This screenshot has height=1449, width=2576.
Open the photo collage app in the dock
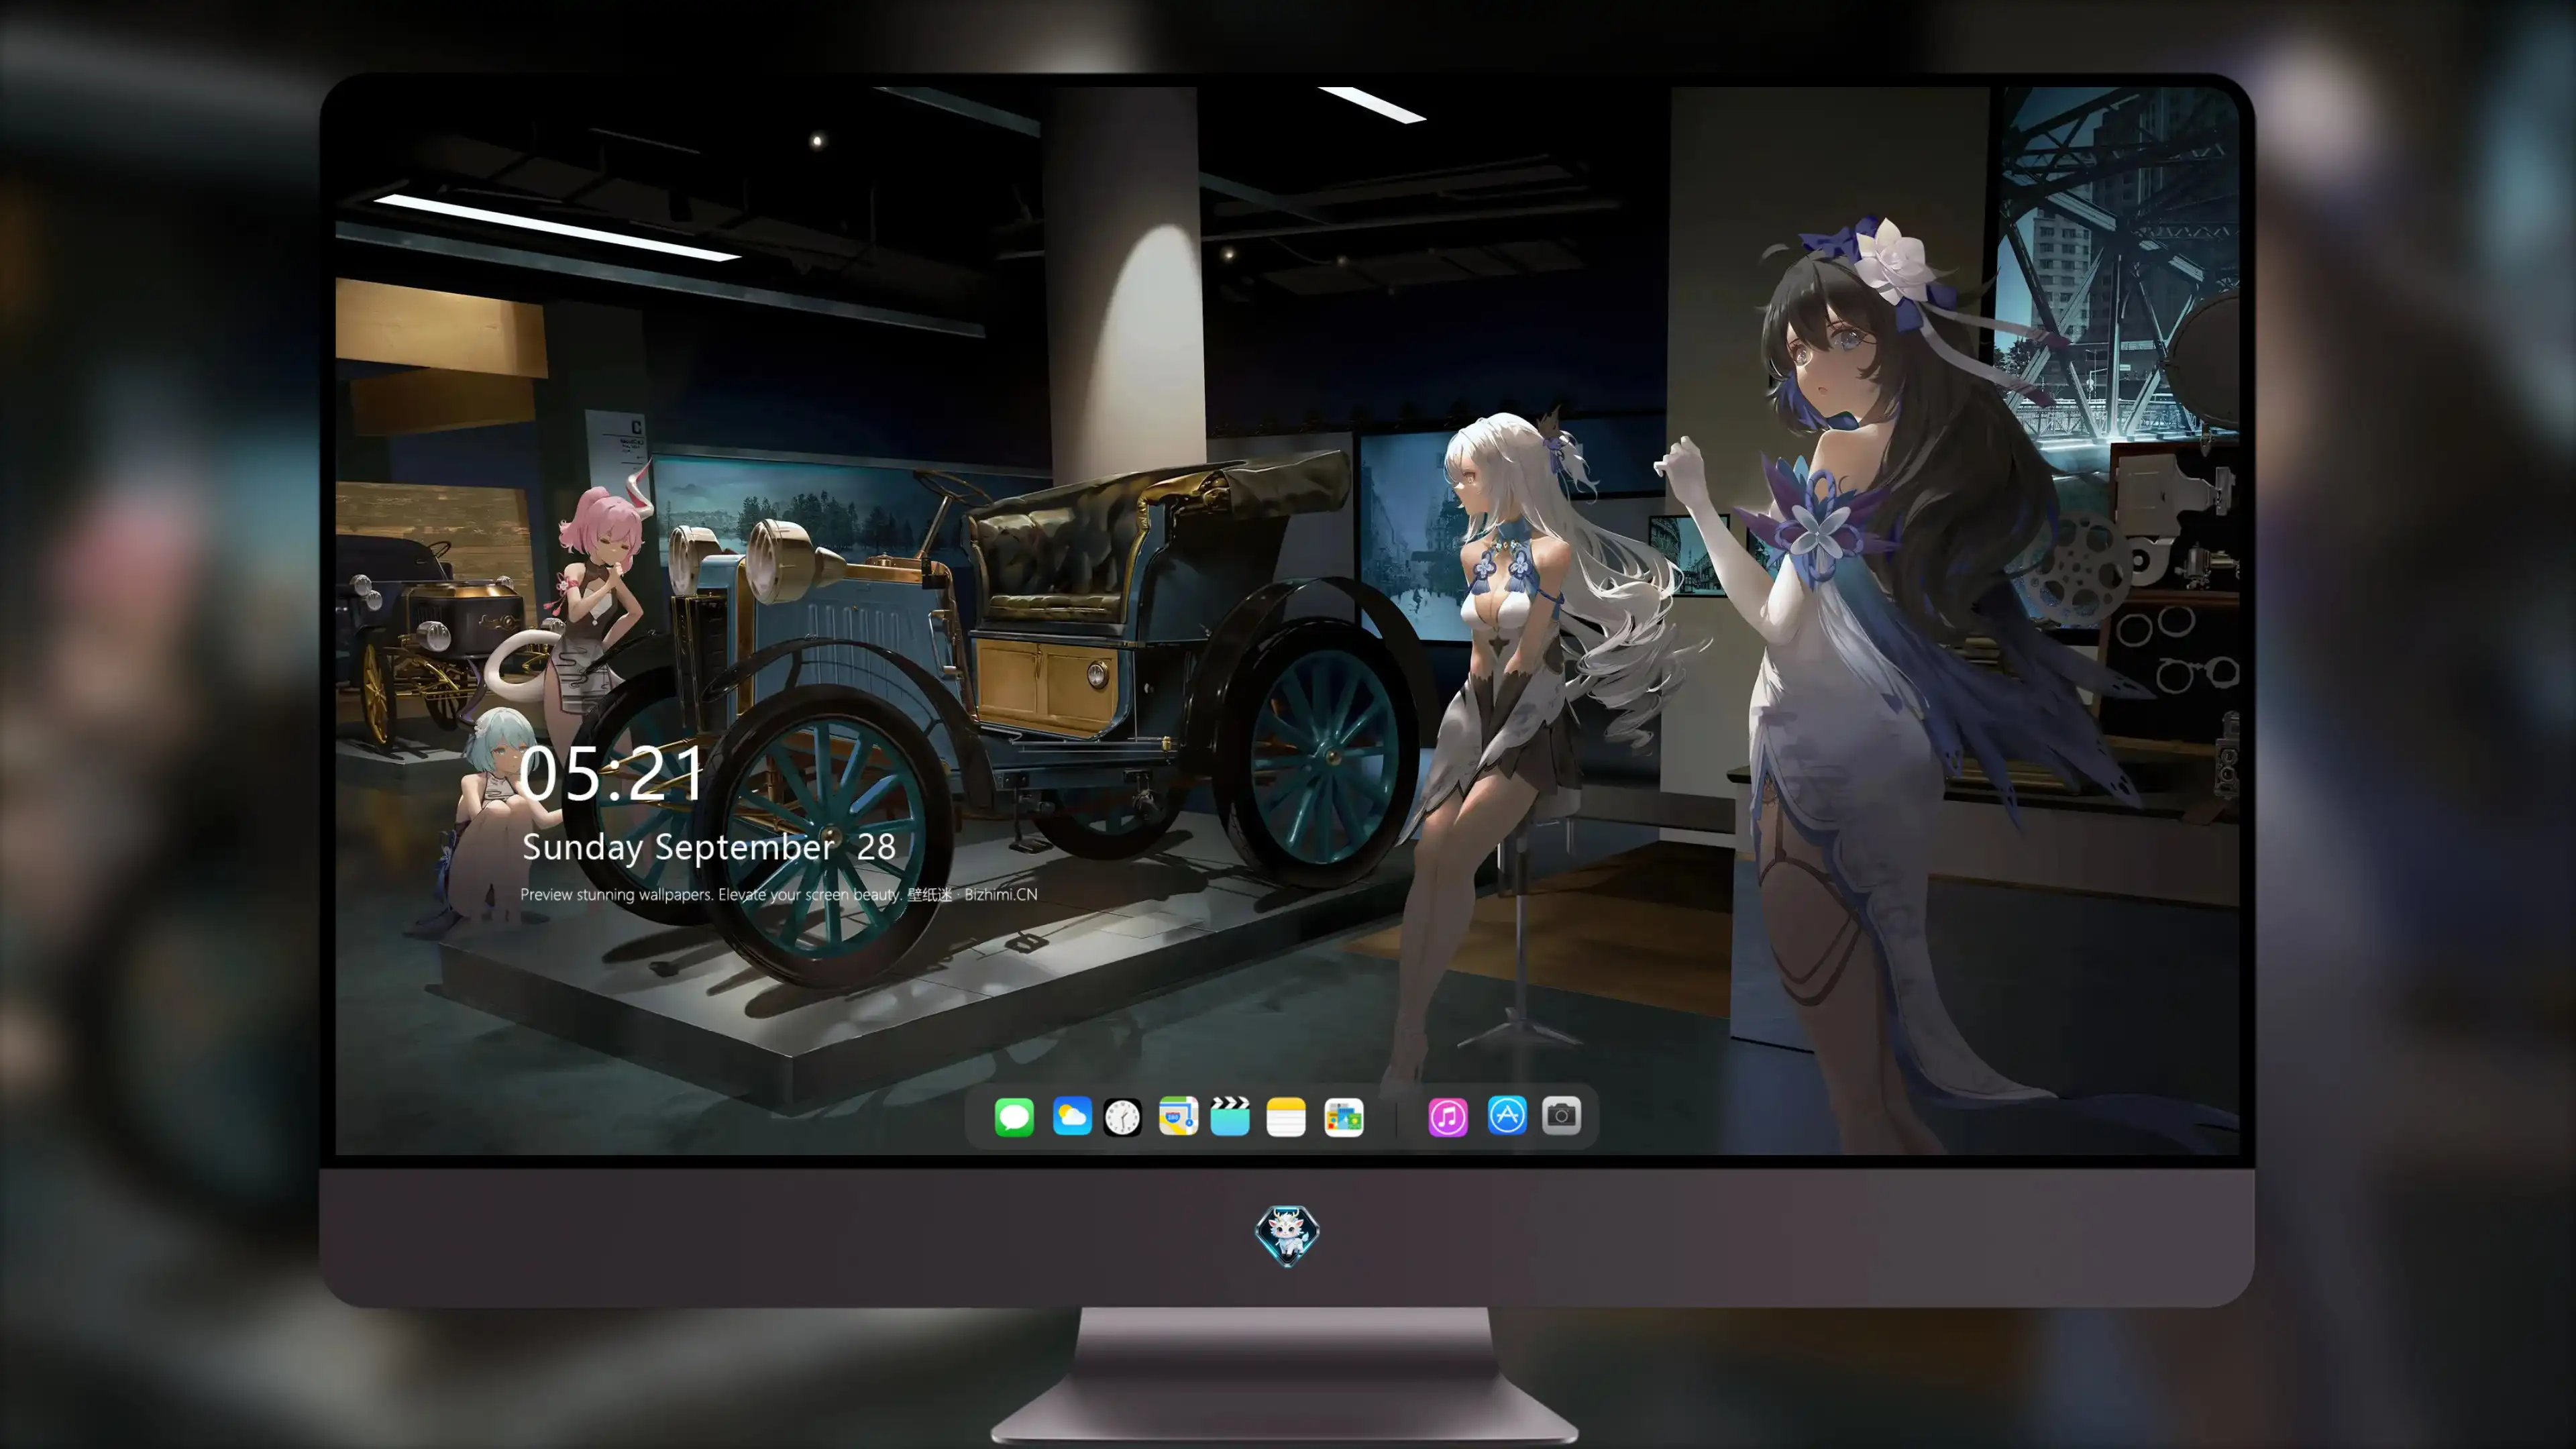tap(1343, 1117)
